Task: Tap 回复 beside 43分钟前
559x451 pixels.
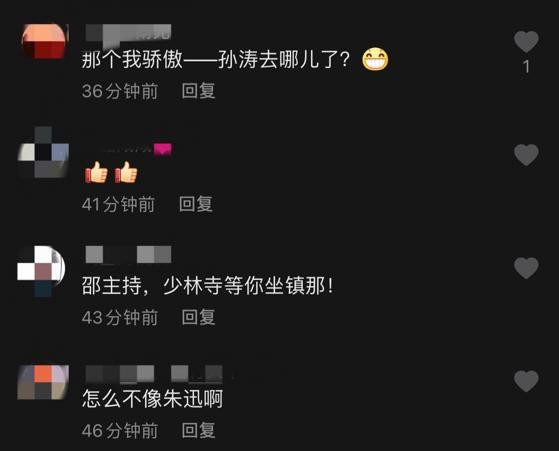Action: pyautogui.click(x=199, y=317)
